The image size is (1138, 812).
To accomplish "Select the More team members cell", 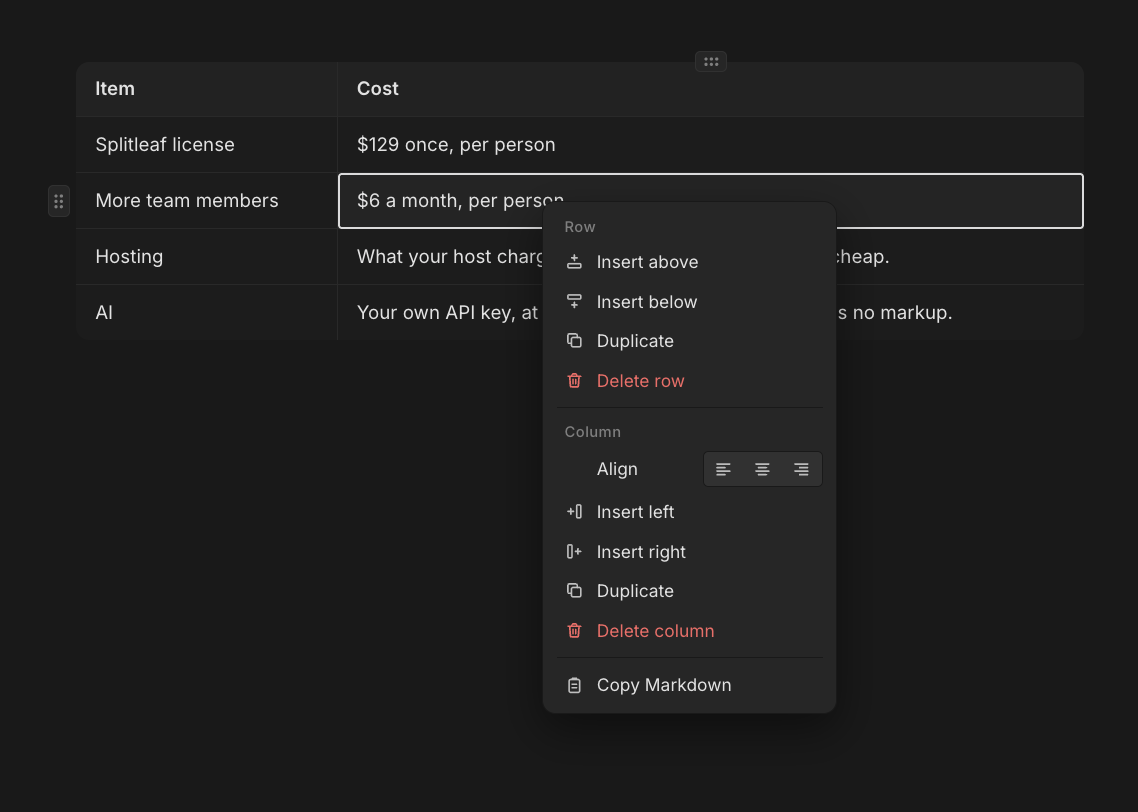I will 207,201.
